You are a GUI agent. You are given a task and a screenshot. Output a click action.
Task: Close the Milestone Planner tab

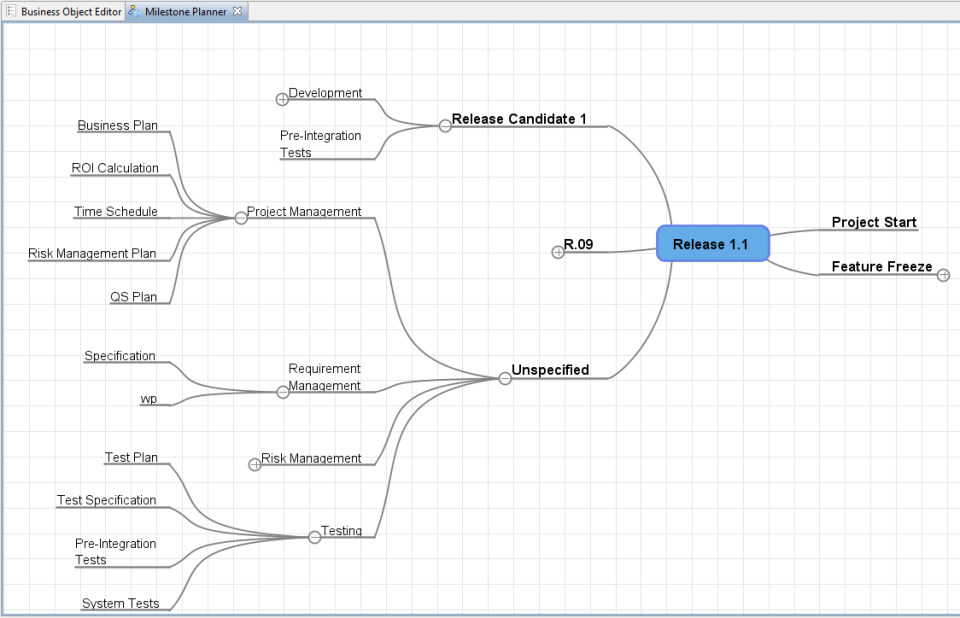(238, 11)
